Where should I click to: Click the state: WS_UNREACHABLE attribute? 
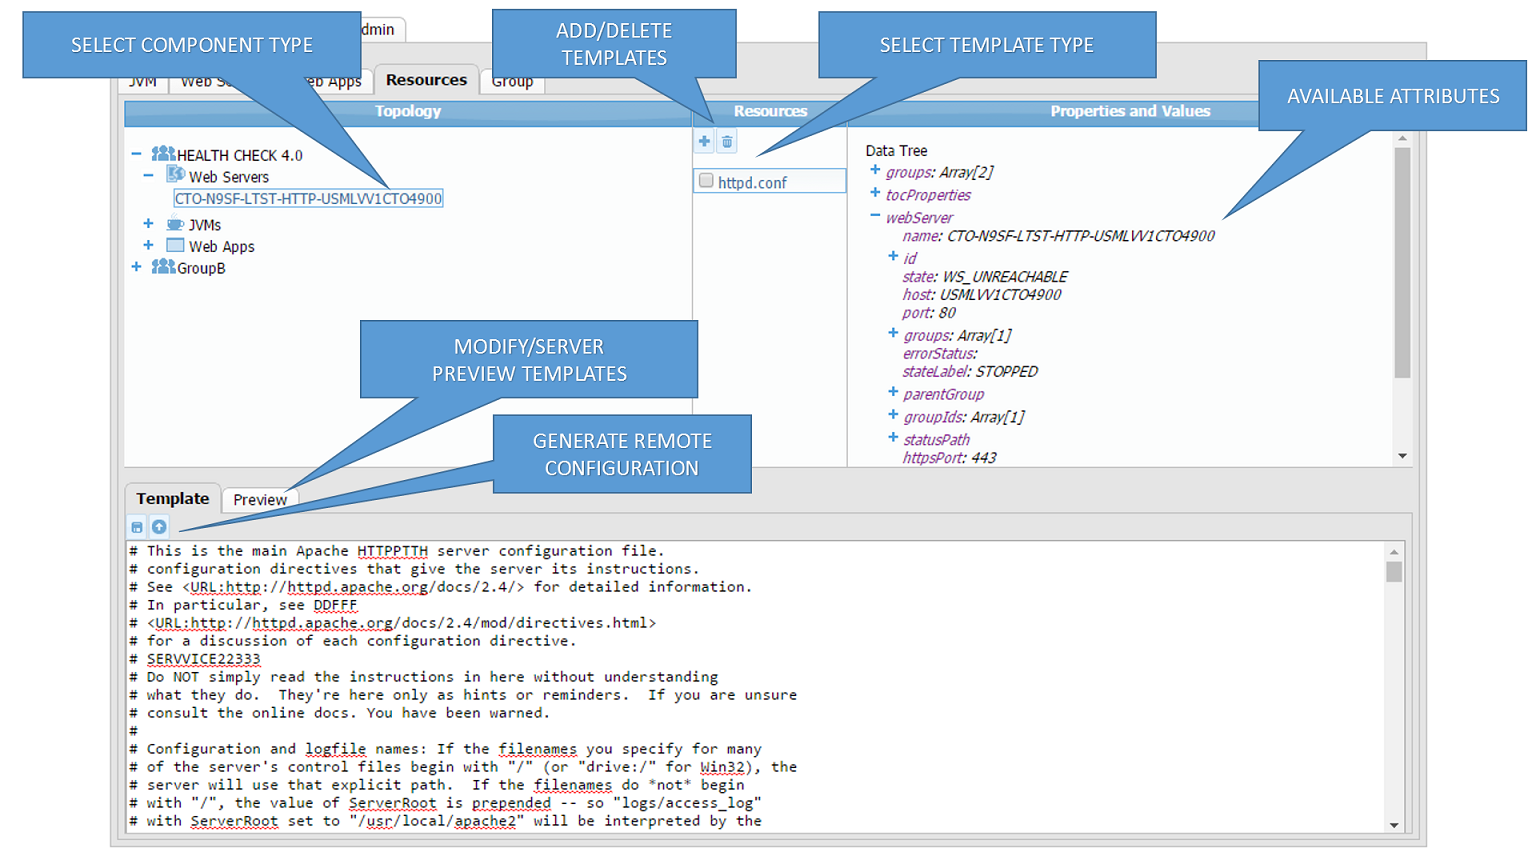click(985, 276)
